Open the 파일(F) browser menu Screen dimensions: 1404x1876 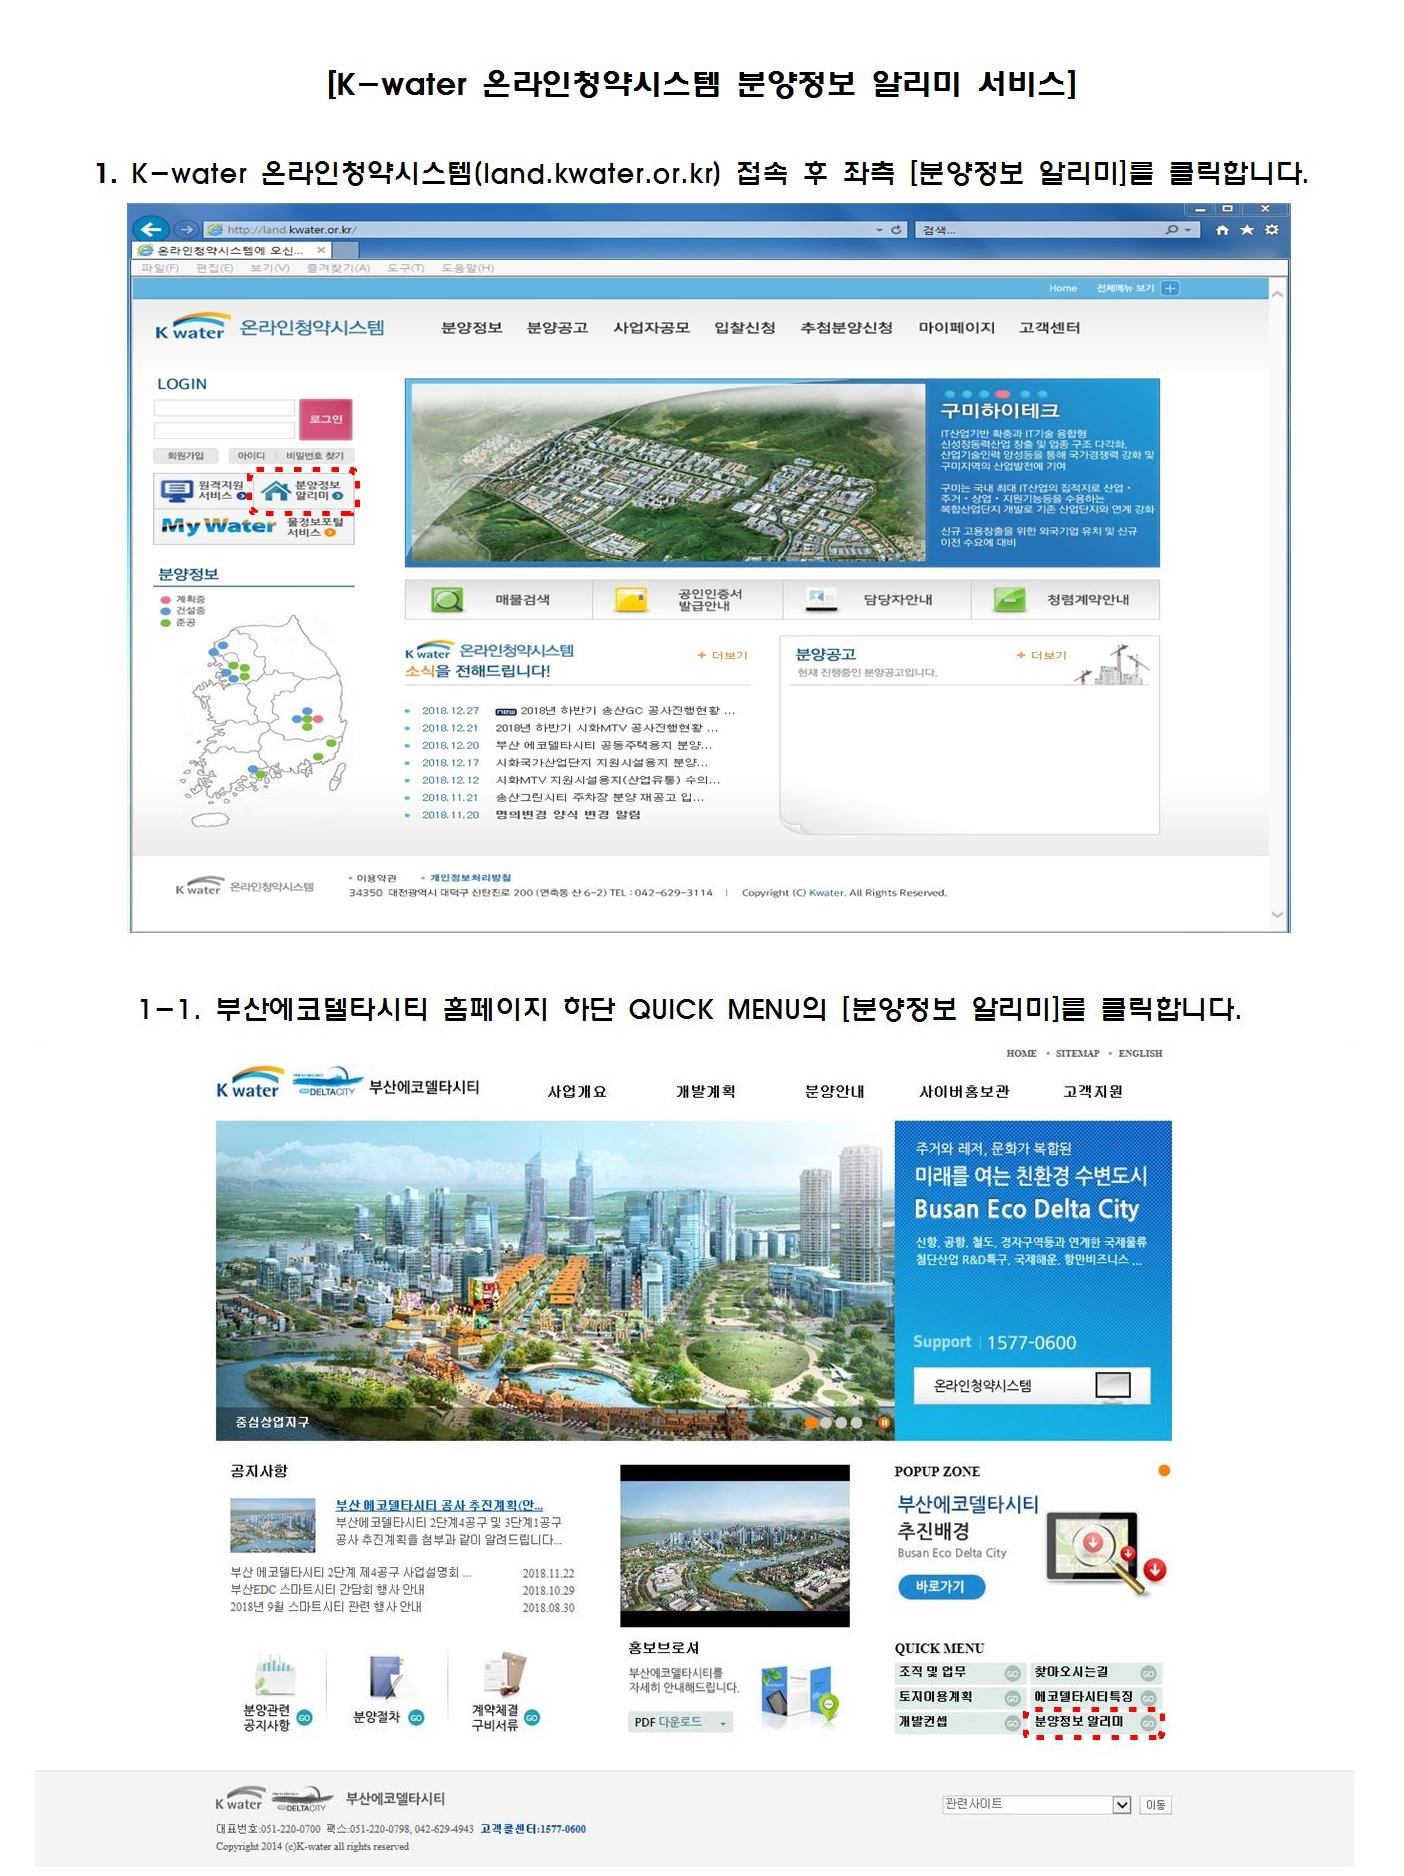tap(159, 268)
